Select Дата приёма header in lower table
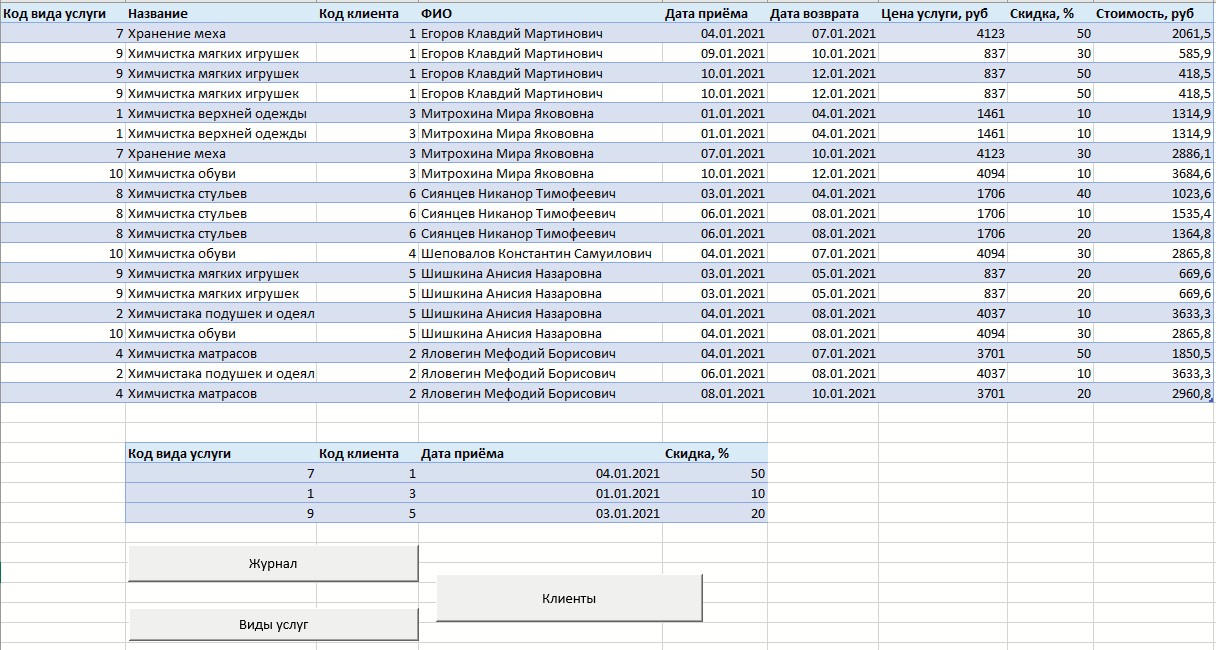 click(540, 453)
